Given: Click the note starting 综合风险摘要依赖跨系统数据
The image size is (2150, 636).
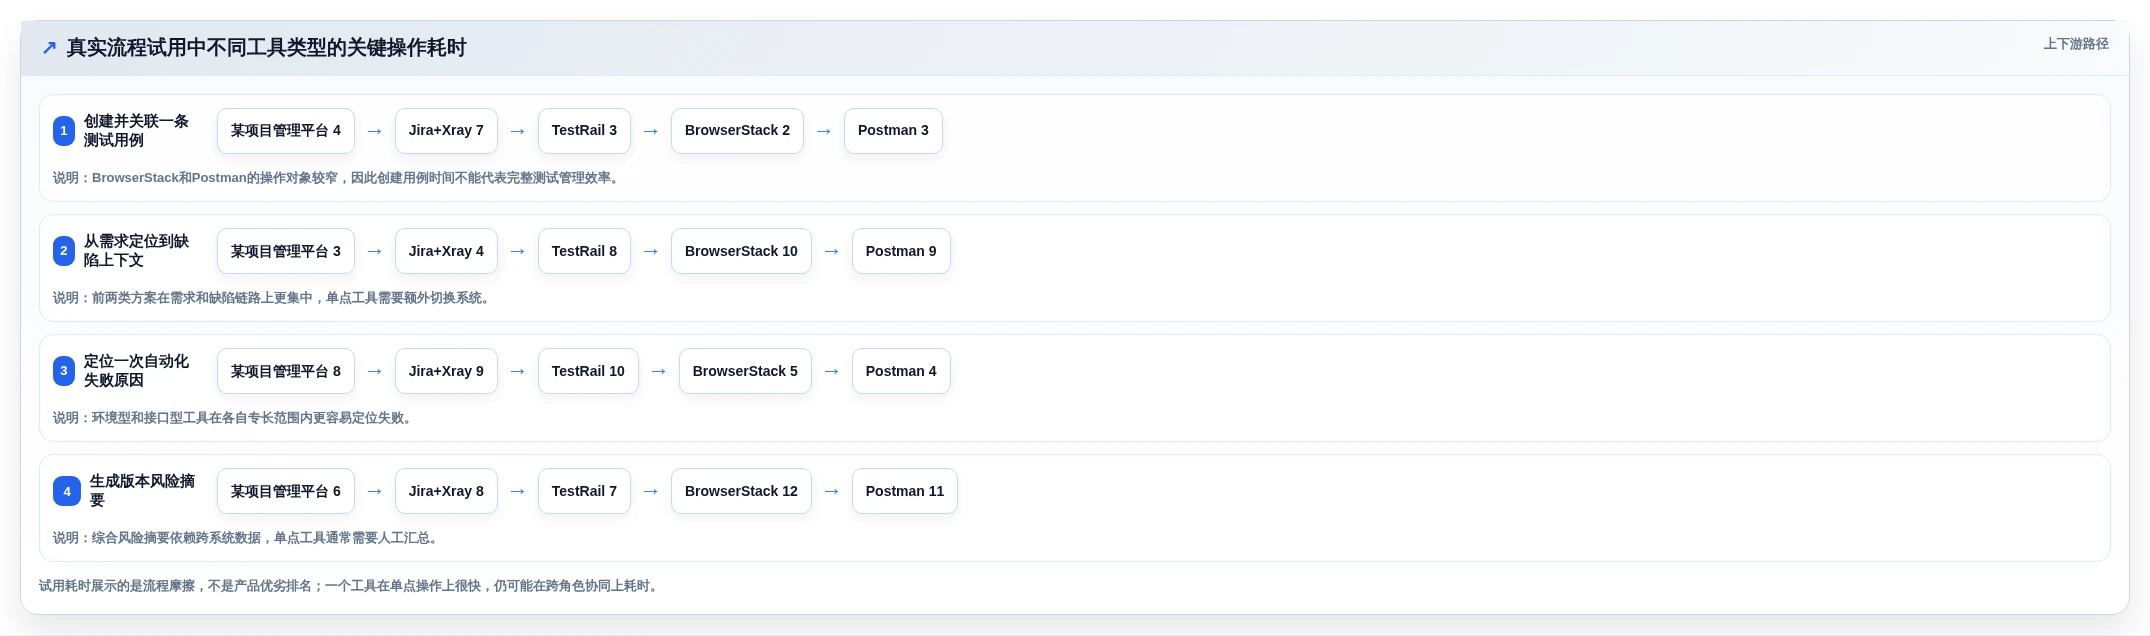Looking at the screenshot, I should coord(247,538).
